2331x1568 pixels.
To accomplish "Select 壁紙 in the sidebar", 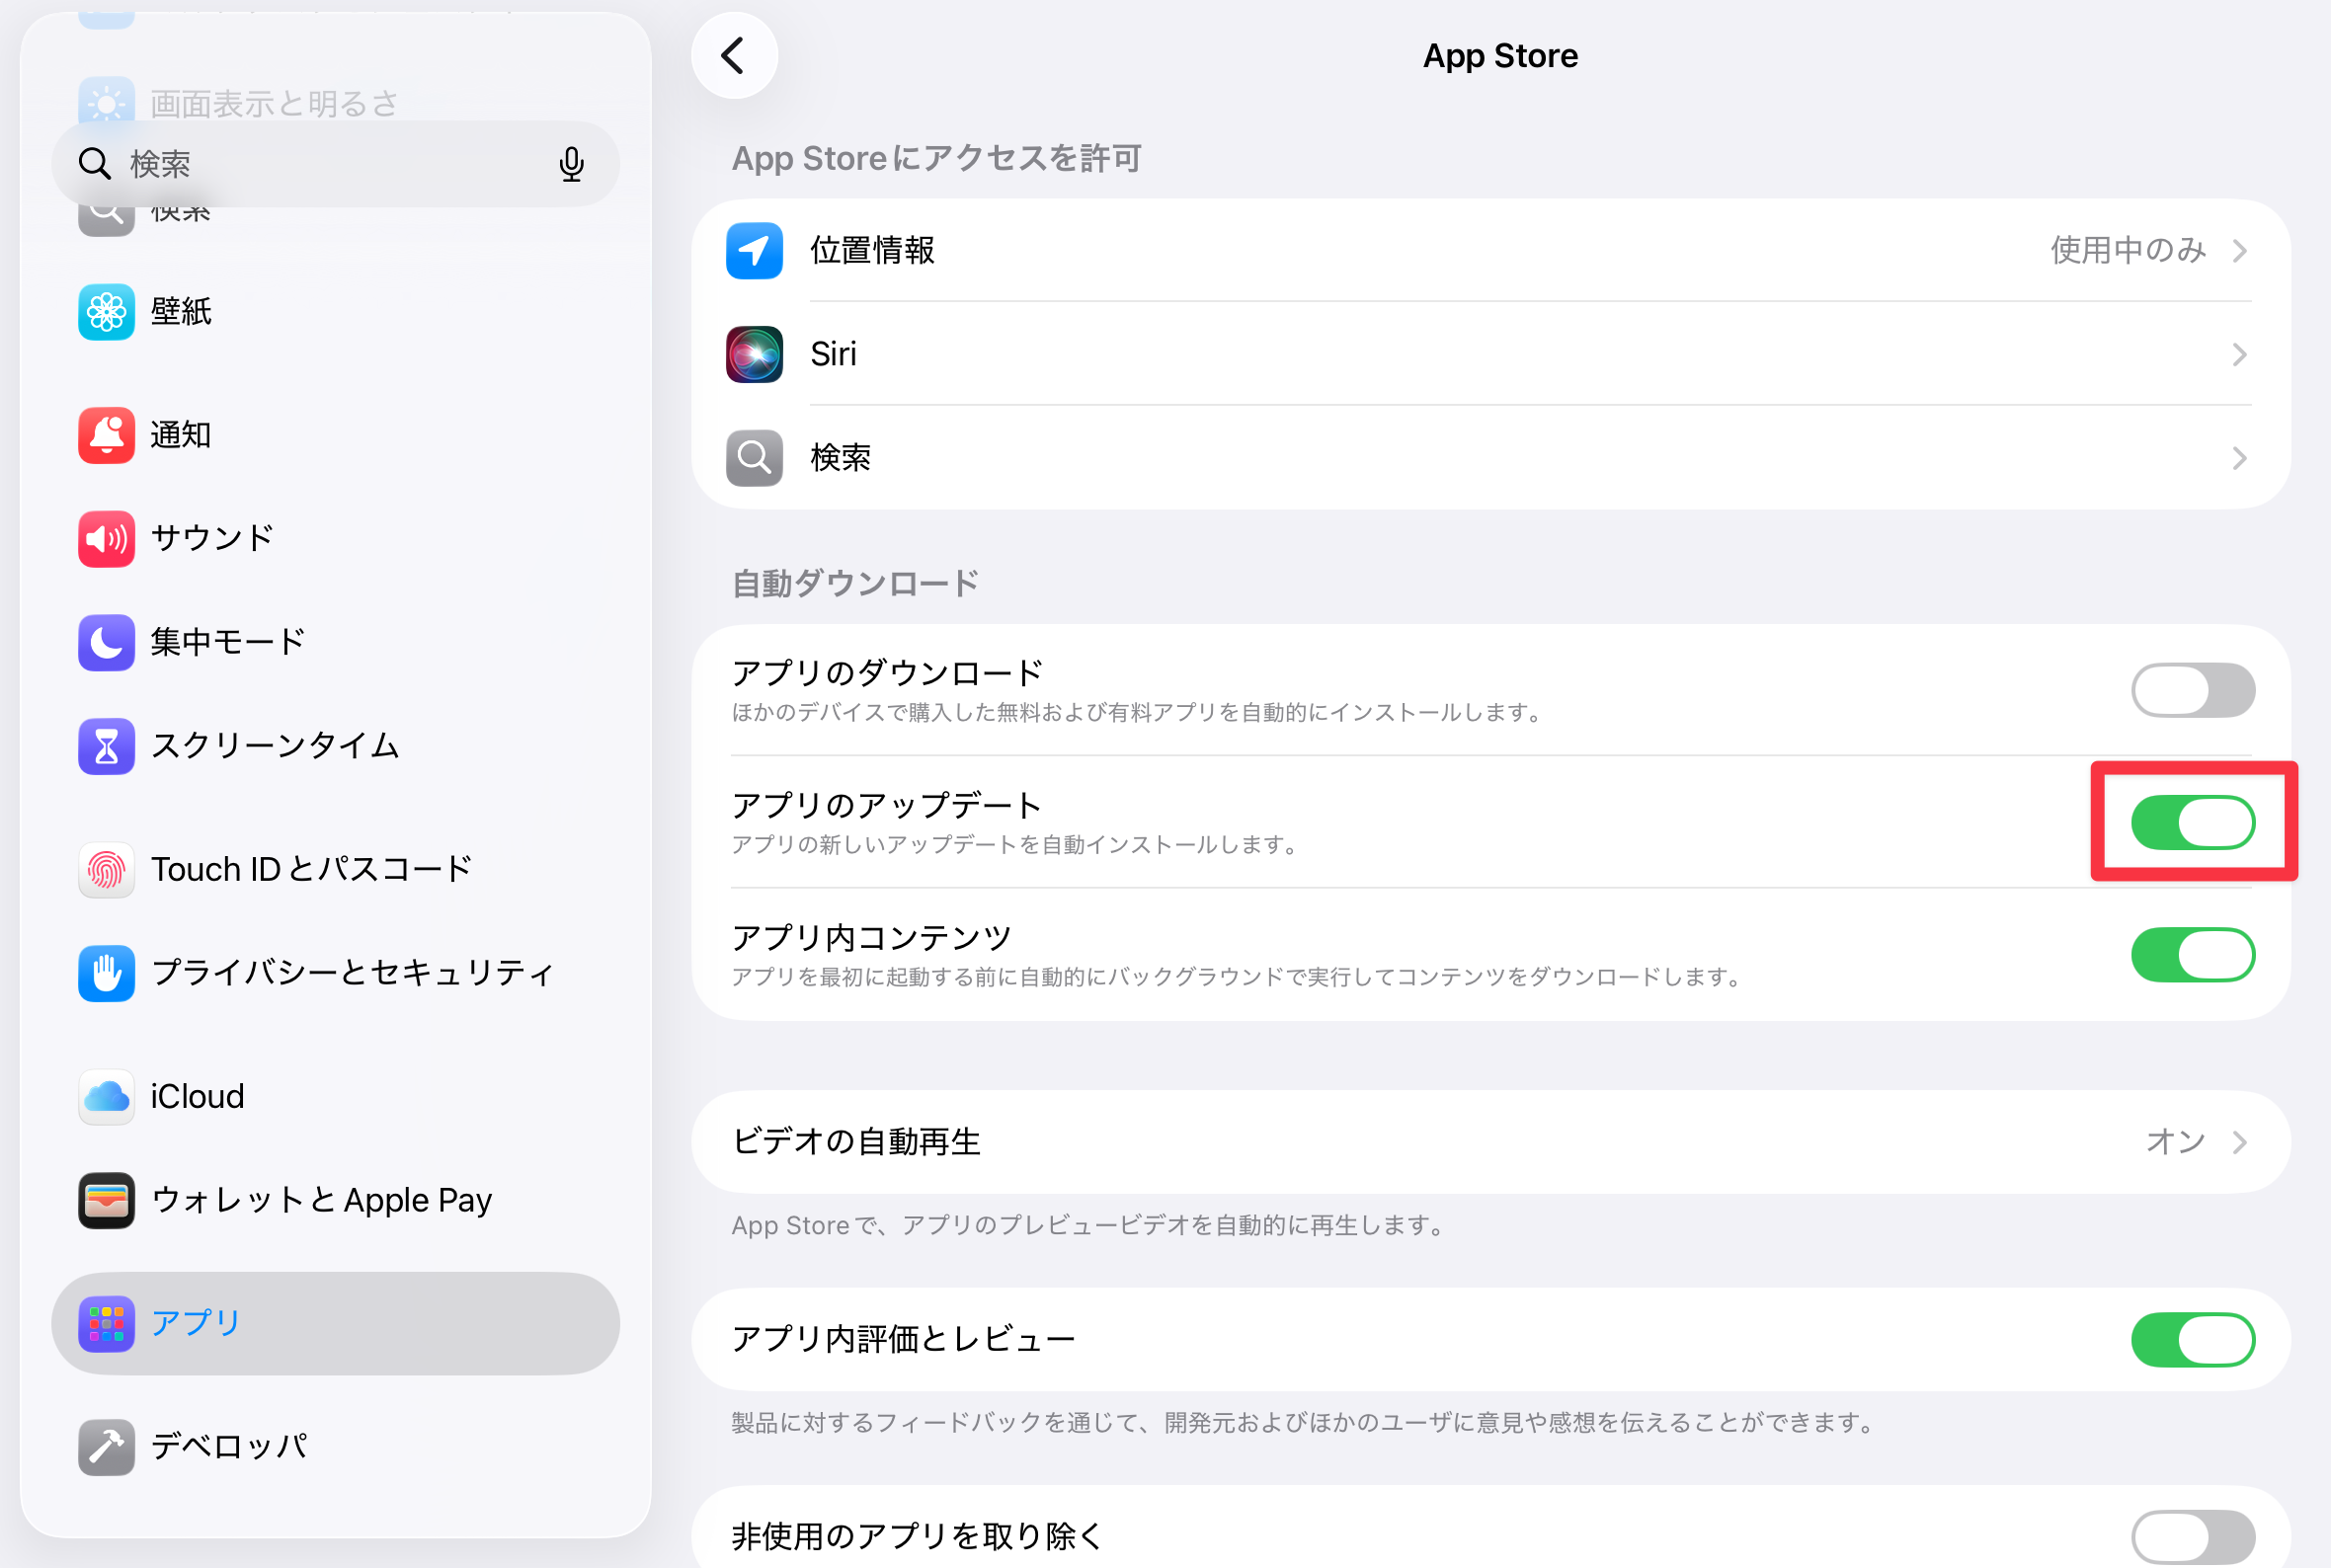I will click(336, 312).
